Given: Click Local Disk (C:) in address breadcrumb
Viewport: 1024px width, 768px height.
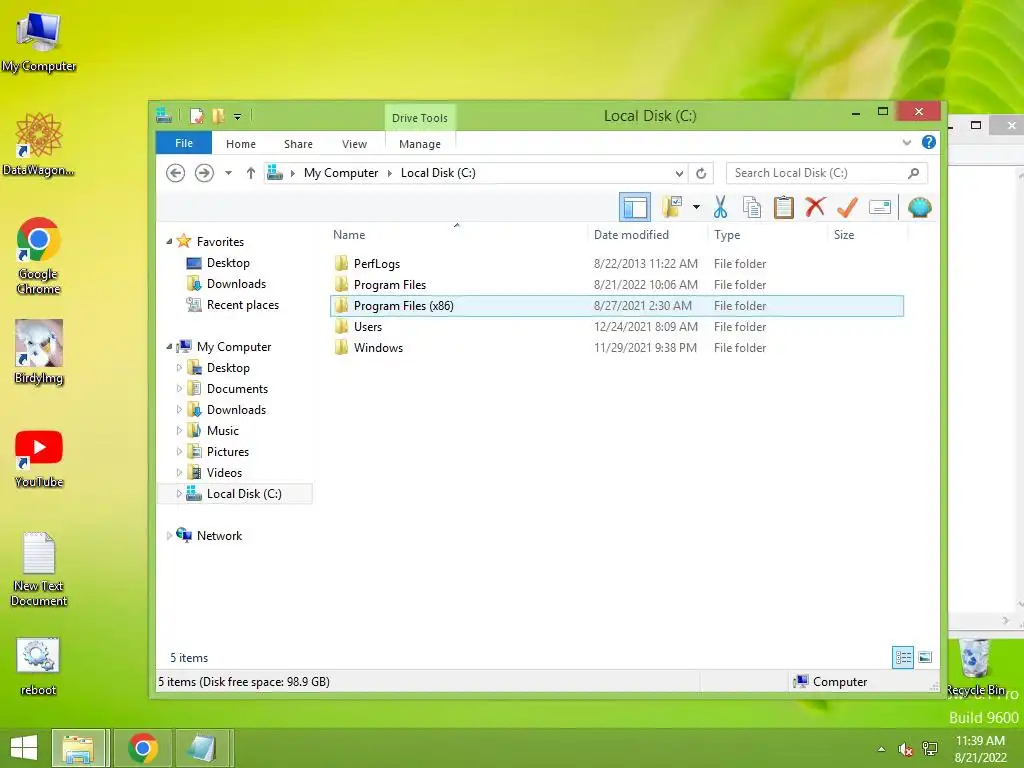Looking at the screenshot, I should (x=438, y=173).
